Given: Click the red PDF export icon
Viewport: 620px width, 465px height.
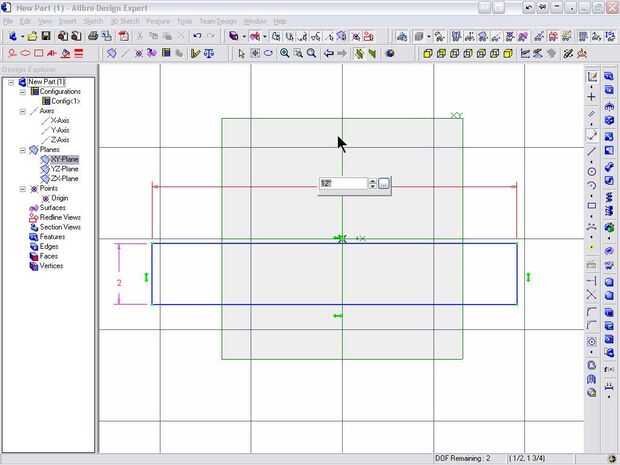Looking at the screenshot, I should 124,36.
